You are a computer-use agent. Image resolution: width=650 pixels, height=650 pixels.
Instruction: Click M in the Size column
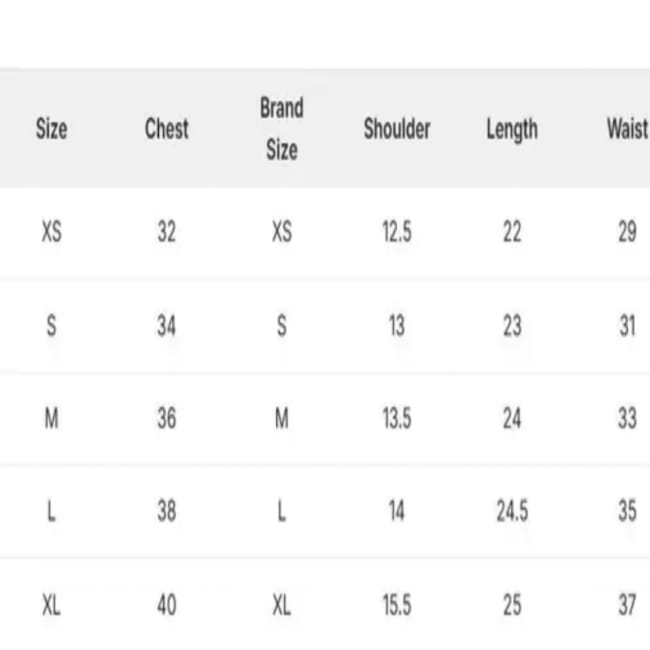pyautogui.click(x=51, y=418)
